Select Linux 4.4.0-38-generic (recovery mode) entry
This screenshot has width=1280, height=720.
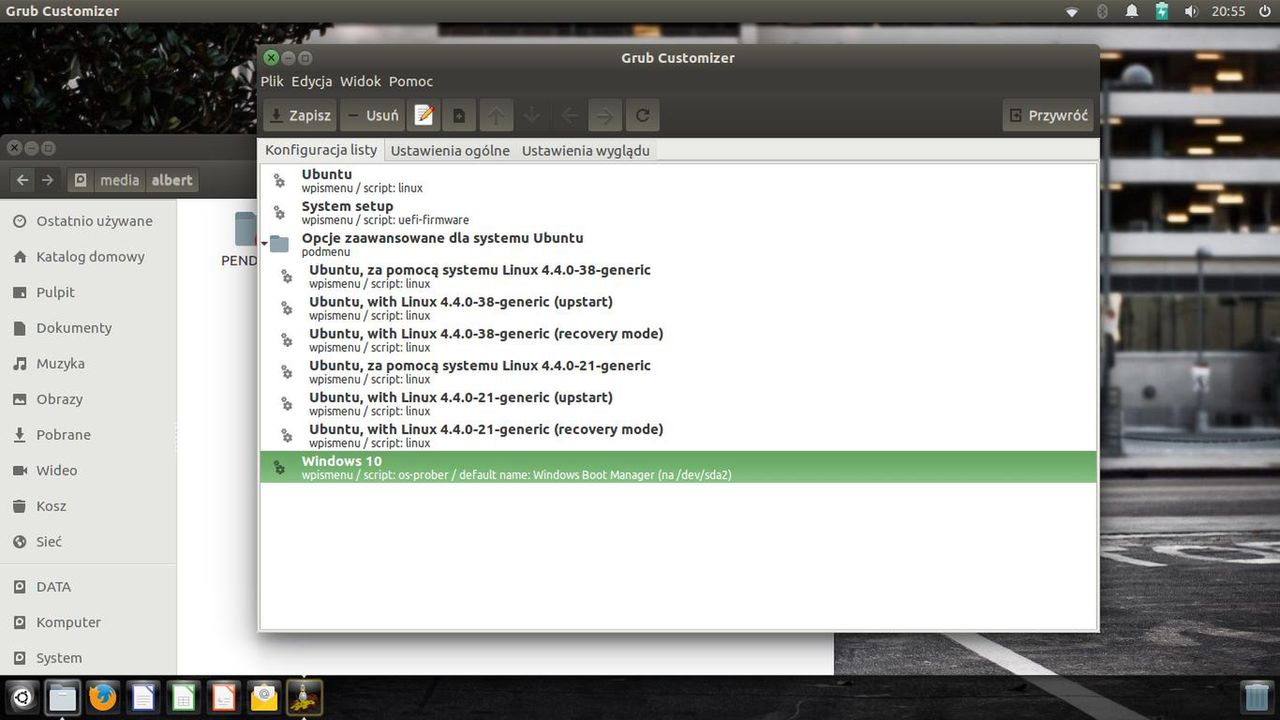pos(678,340)
